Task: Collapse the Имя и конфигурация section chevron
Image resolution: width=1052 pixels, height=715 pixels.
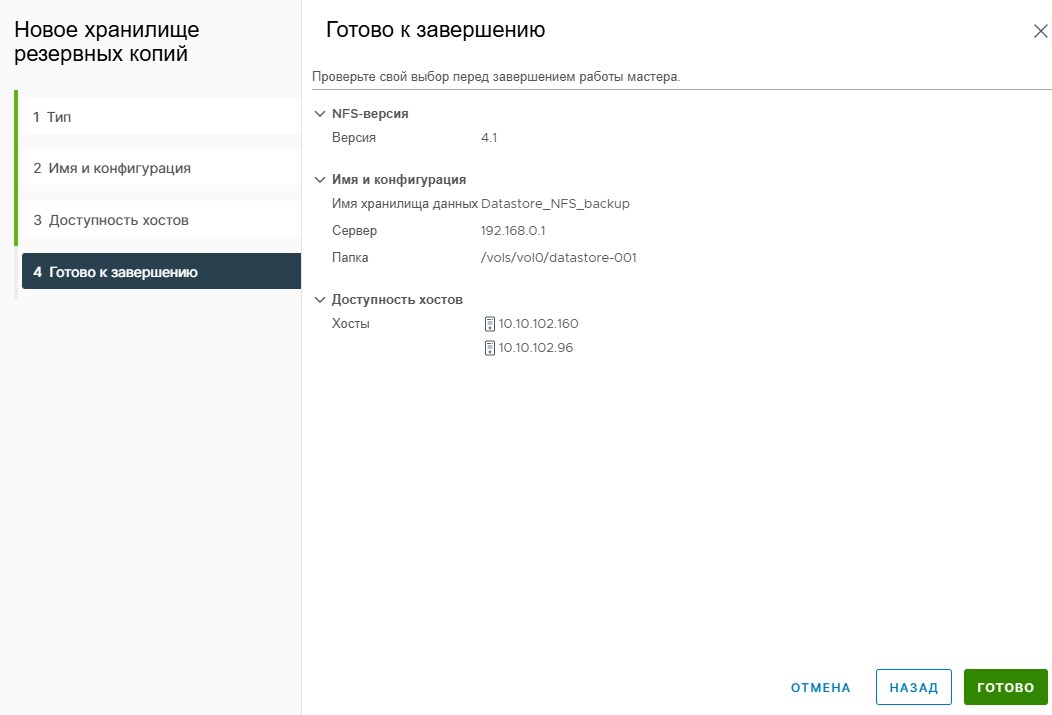Action: (x=320, y=180)
